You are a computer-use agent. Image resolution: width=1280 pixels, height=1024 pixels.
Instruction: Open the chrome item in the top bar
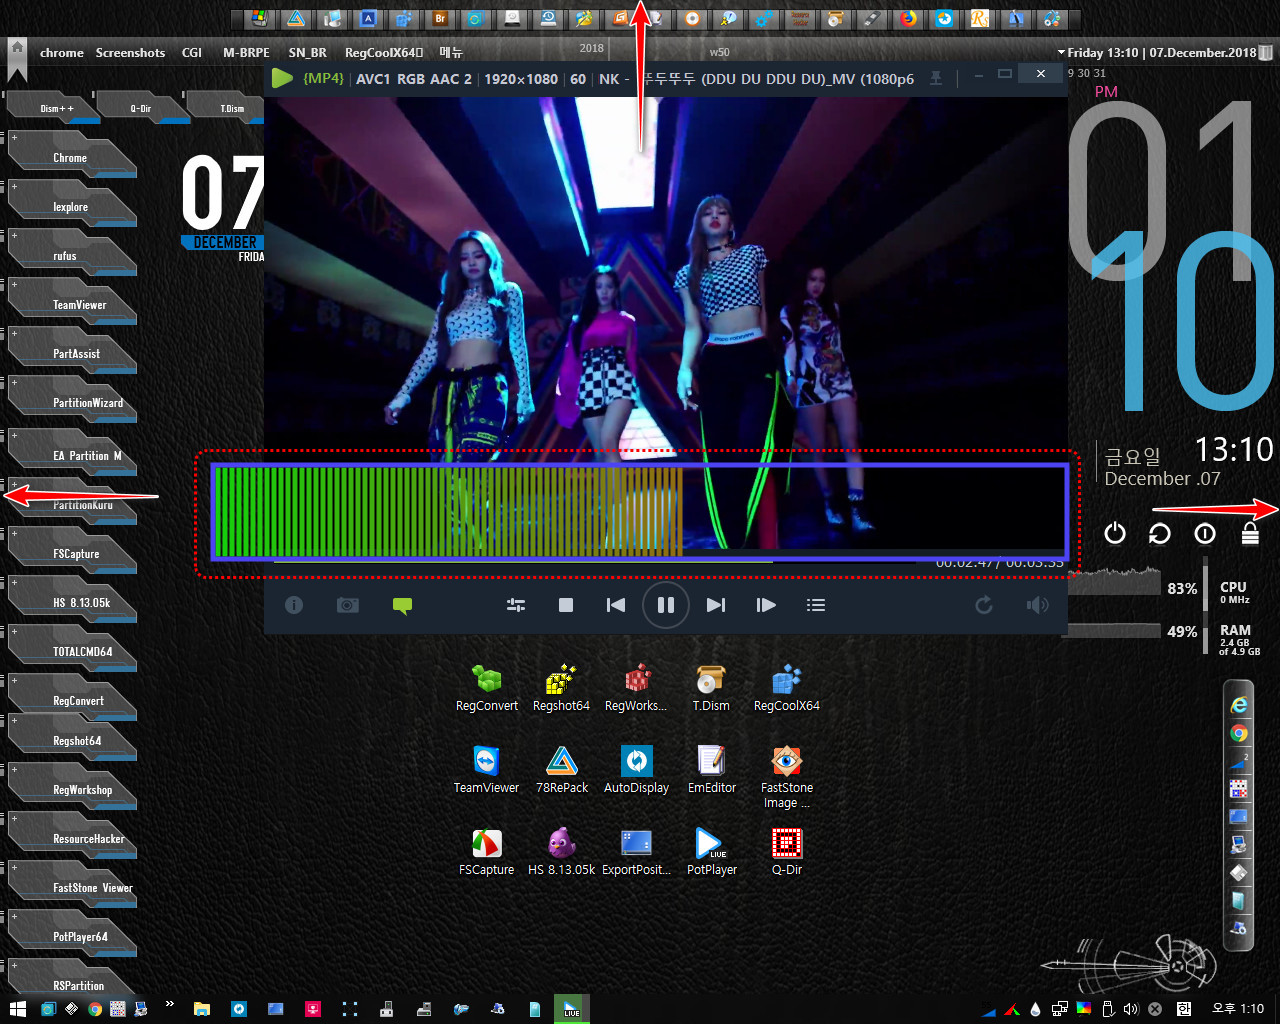[x=62, y=53]
